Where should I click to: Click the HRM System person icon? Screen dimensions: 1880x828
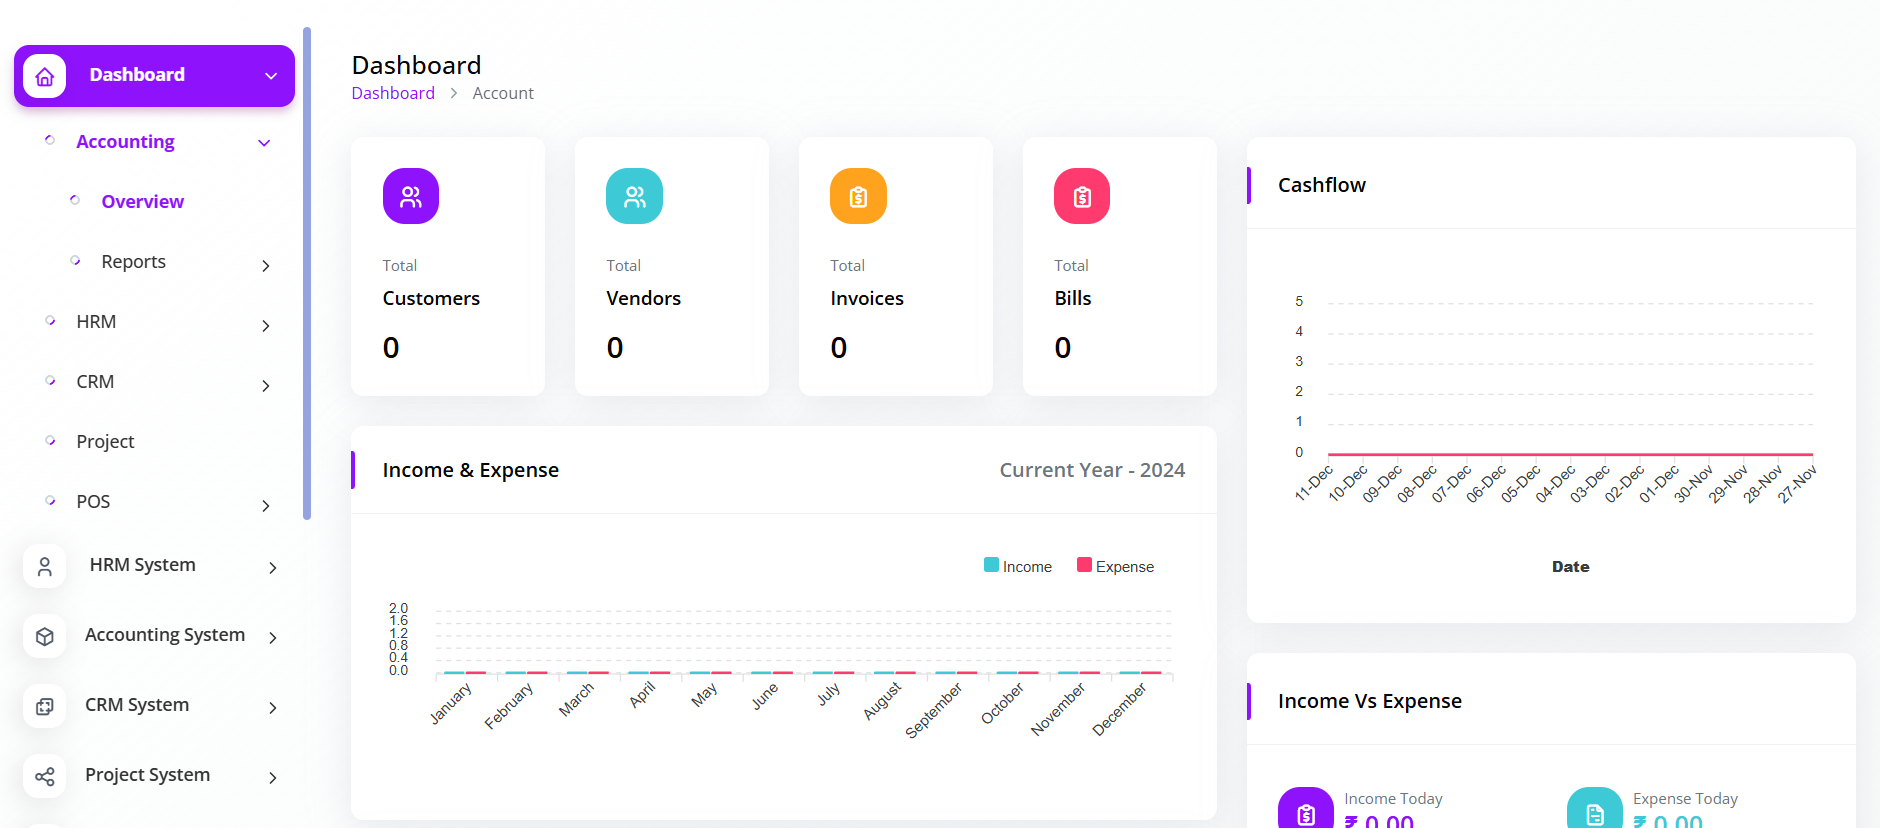[45, 567]
